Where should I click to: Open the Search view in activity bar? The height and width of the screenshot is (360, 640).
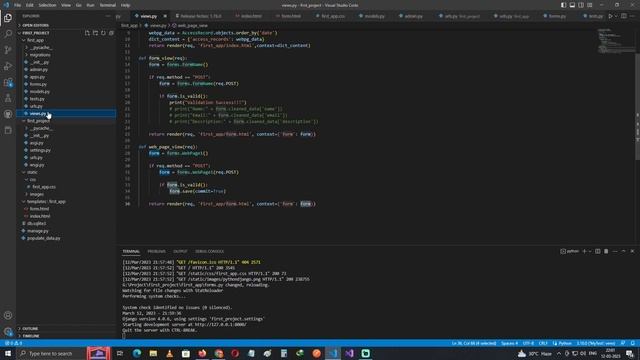click(8, 34)
